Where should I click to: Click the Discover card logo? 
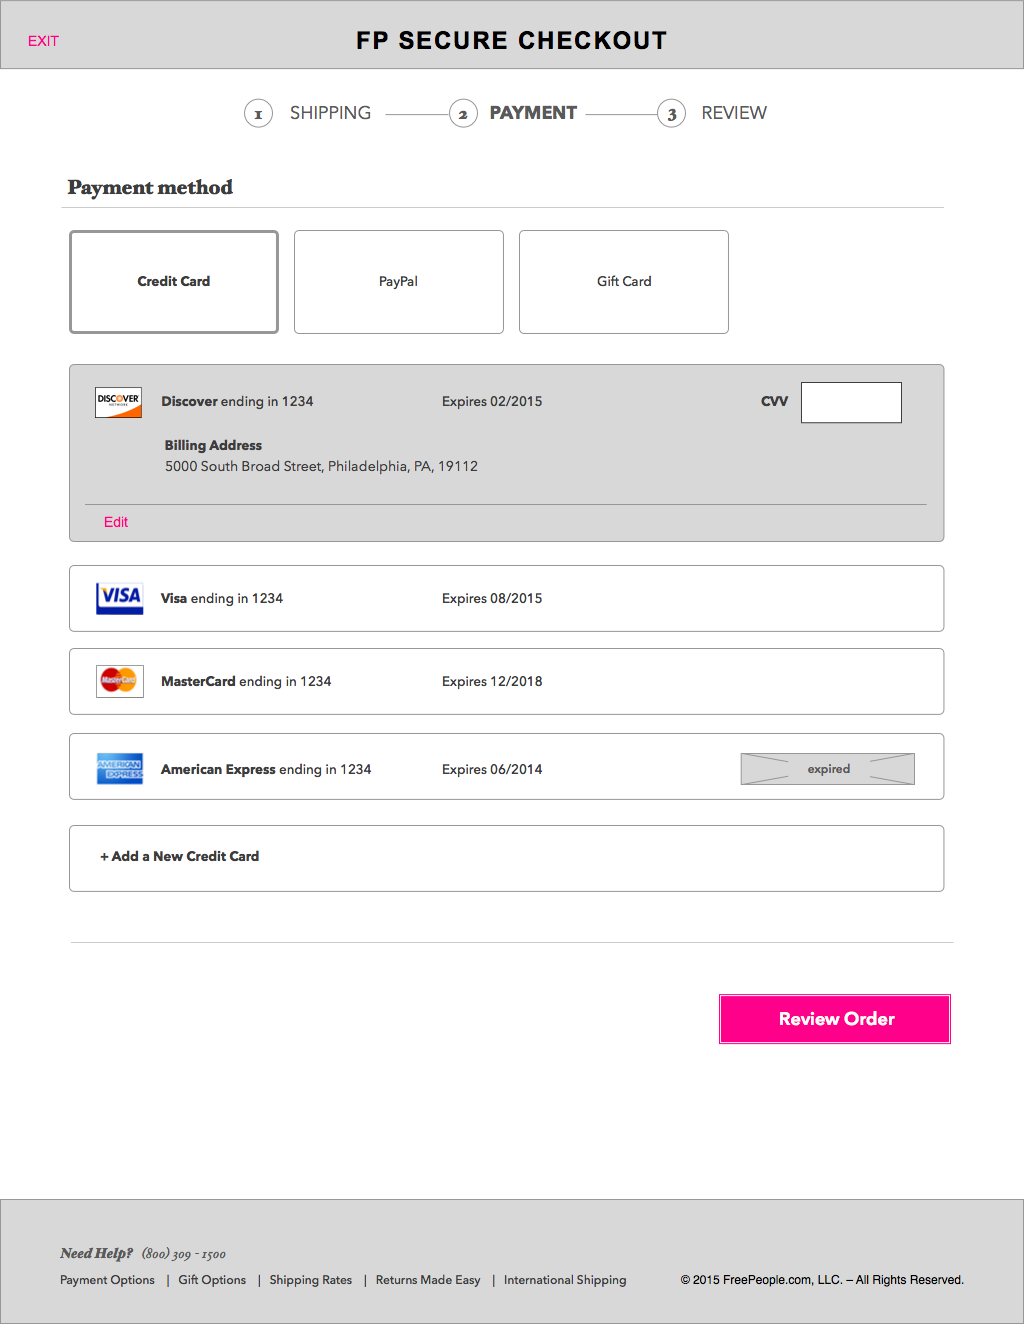(x=118, y=402)
